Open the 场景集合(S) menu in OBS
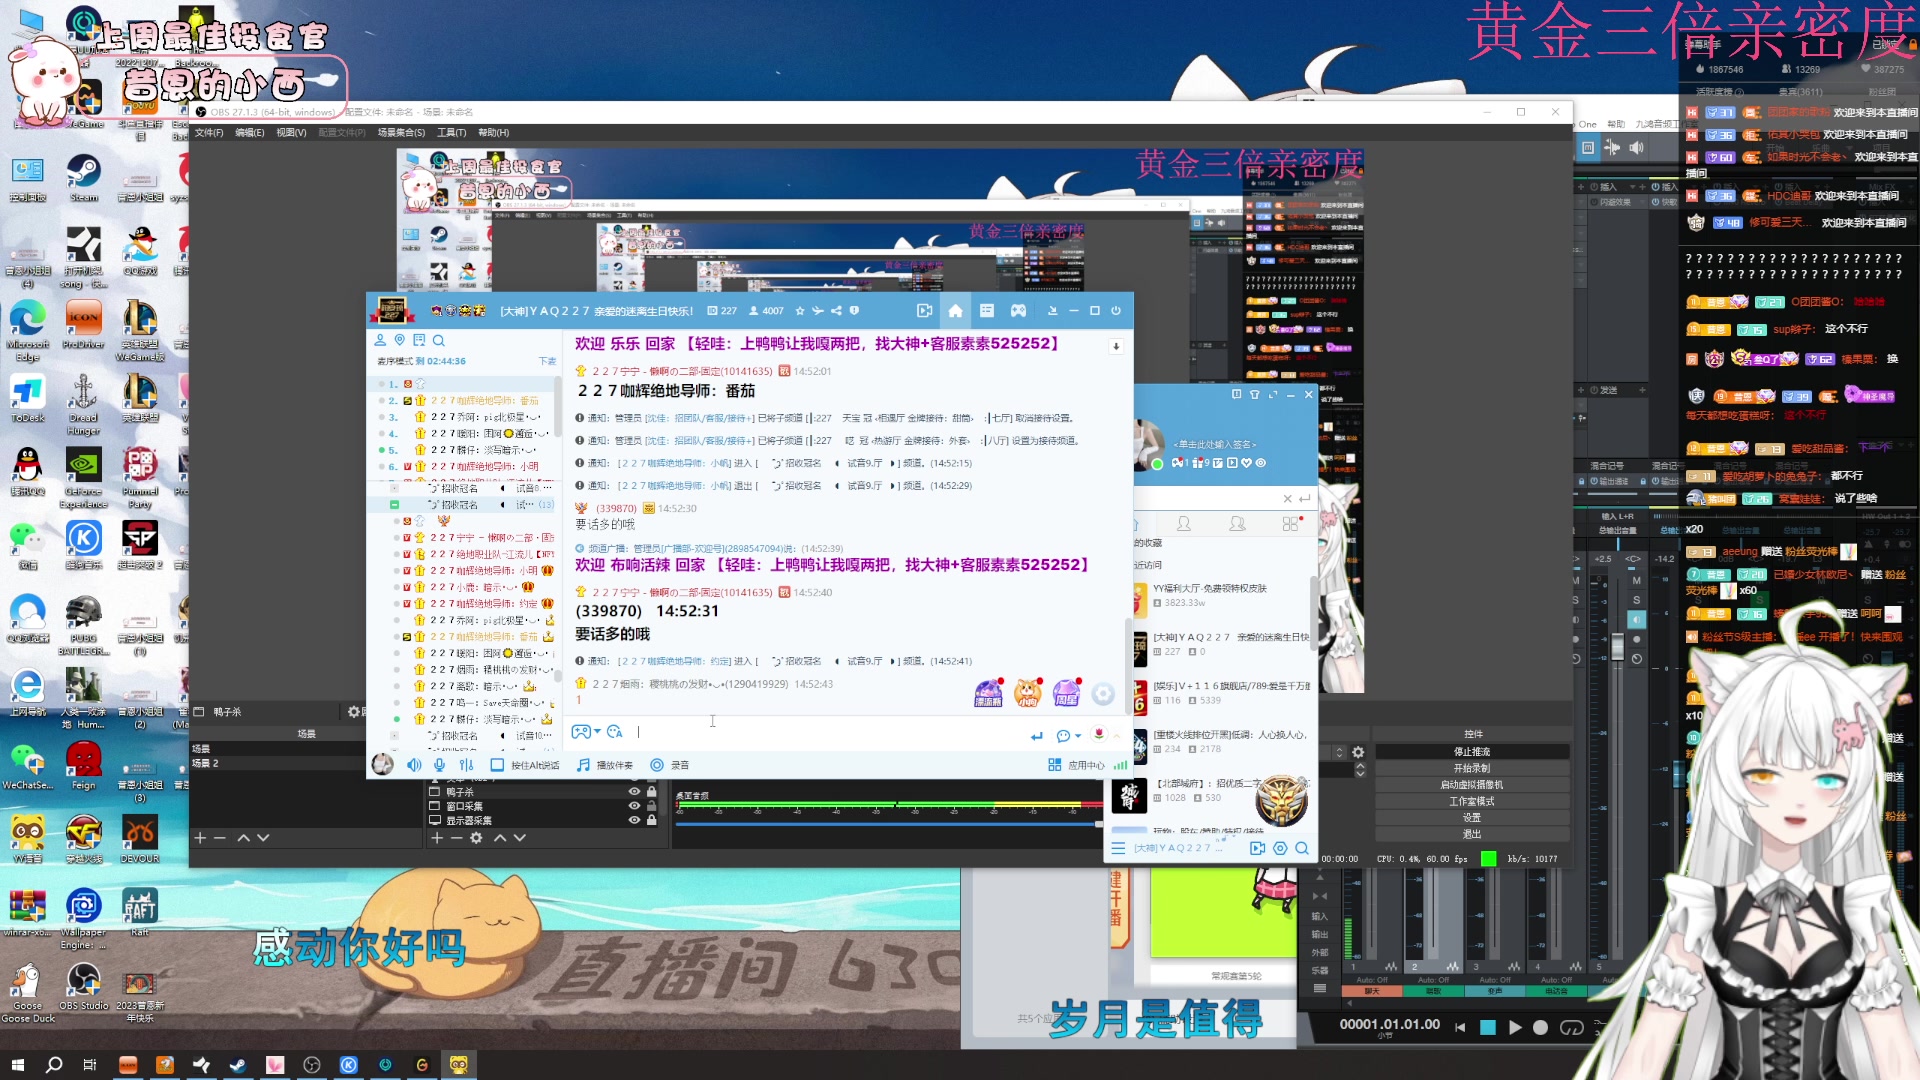Image resolution: width=1920 pixels, height=1080 pixels. pyautogui.click(x=401, y=132)
